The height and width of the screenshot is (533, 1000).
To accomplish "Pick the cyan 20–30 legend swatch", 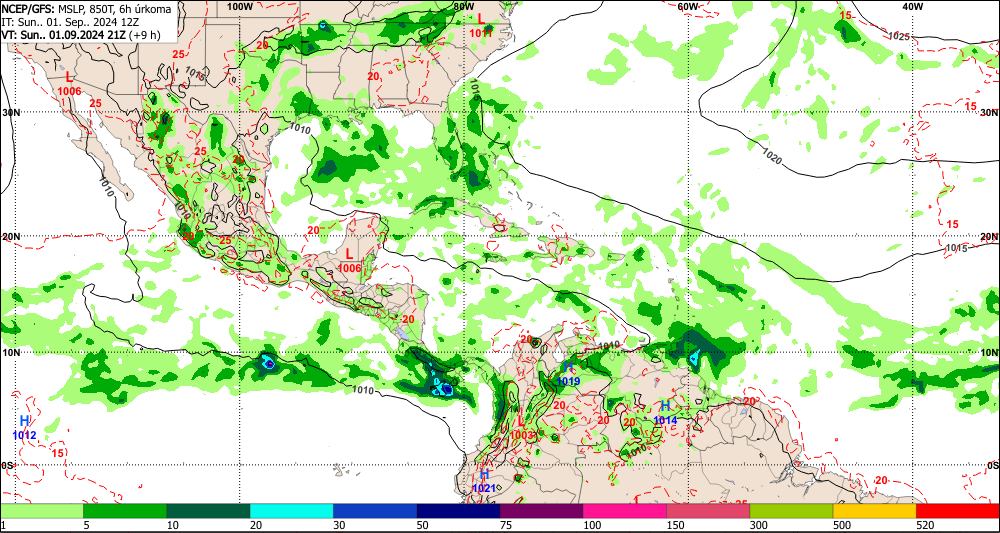I will tap(291, 511).
